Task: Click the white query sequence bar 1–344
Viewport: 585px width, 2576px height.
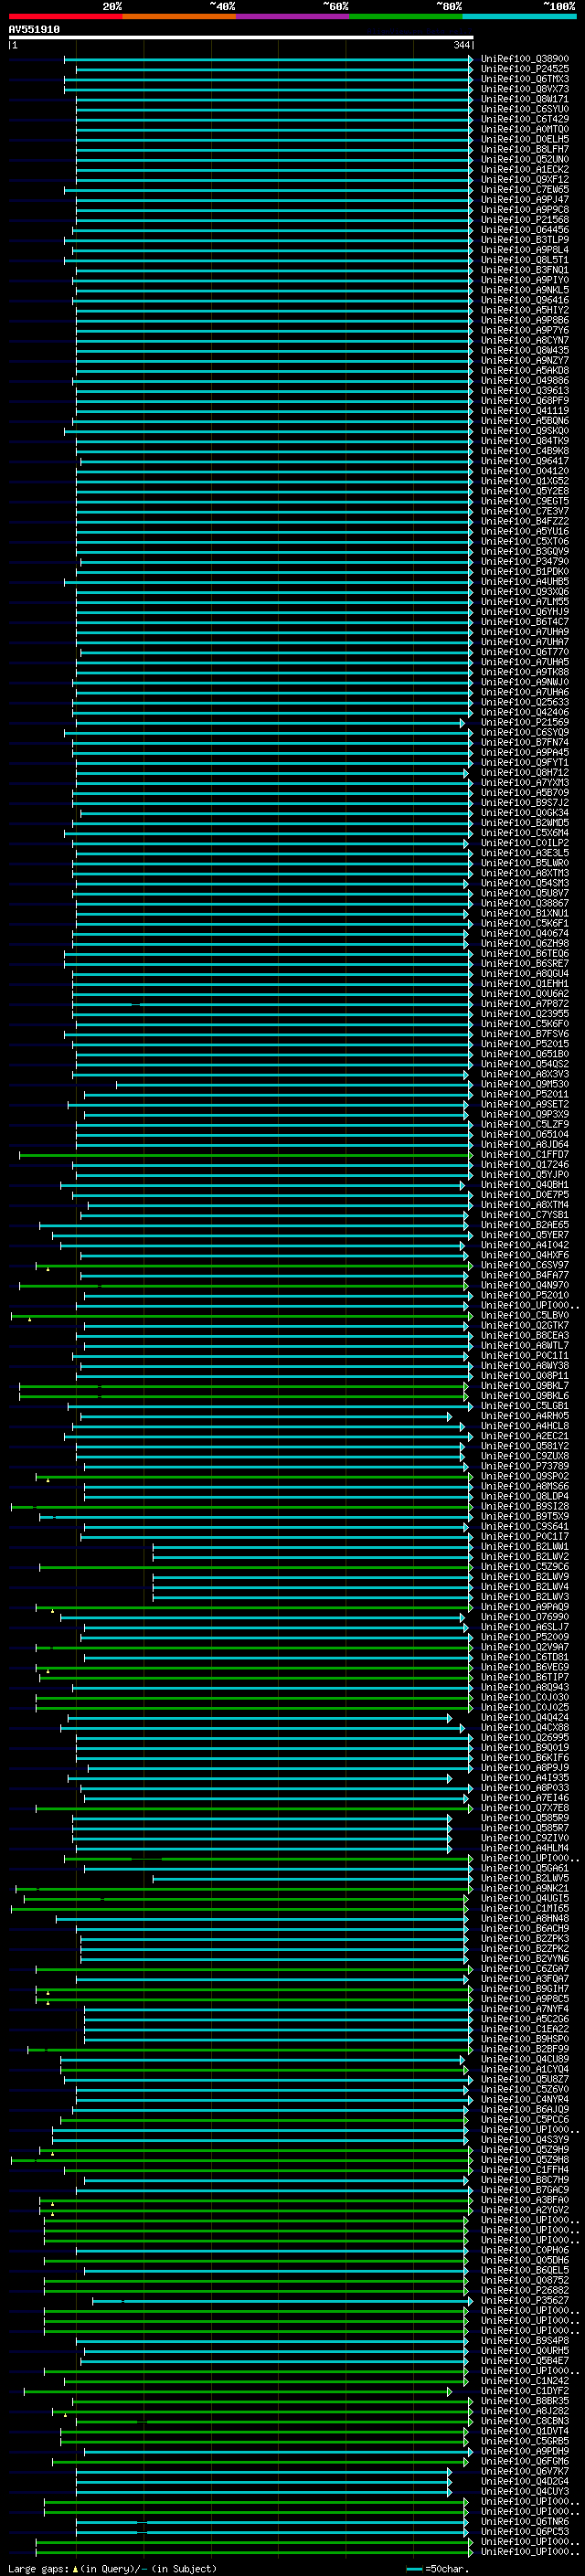Action: 240,38
